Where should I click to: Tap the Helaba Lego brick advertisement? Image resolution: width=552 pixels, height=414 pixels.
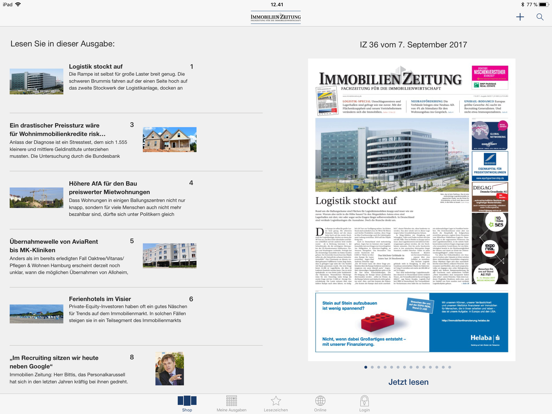pyautogui.click(x=412, y=322)
